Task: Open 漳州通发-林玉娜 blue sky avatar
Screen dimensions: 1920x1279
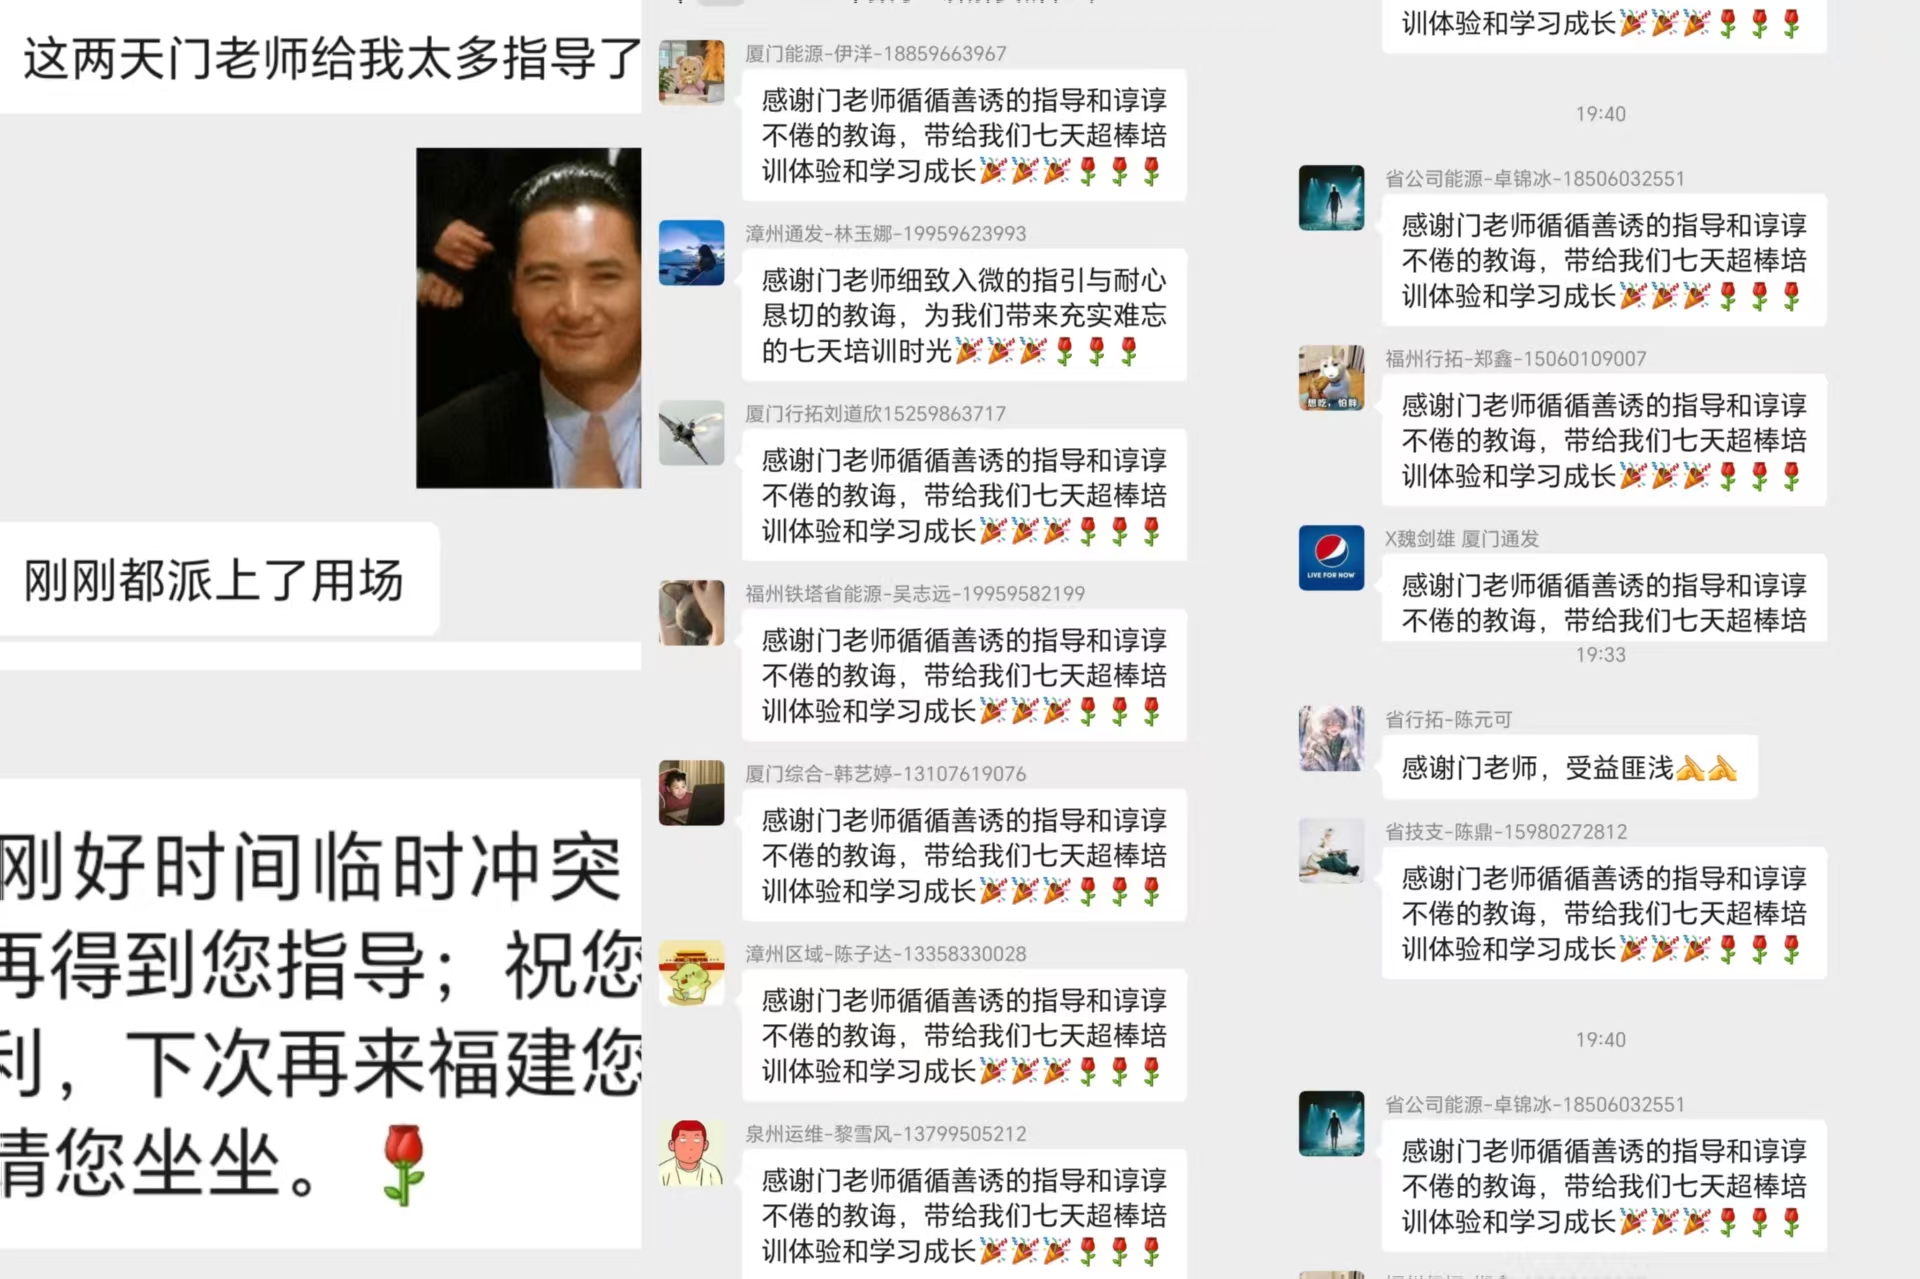Action: click(691, 252)
